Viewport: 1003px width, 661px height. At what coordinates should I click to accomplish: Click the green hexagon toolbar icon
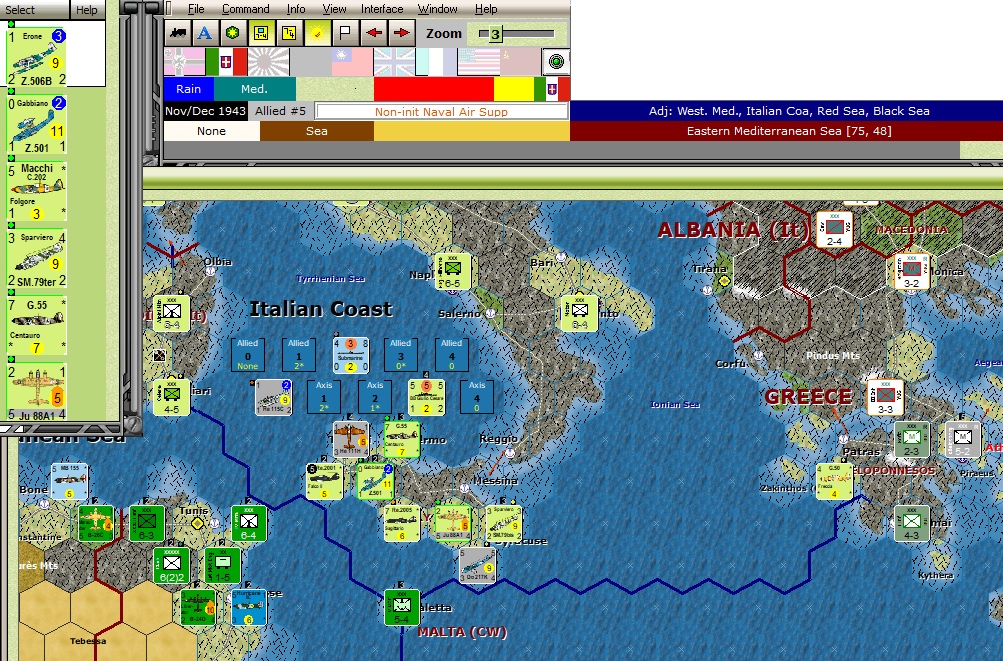pos(233,33)
